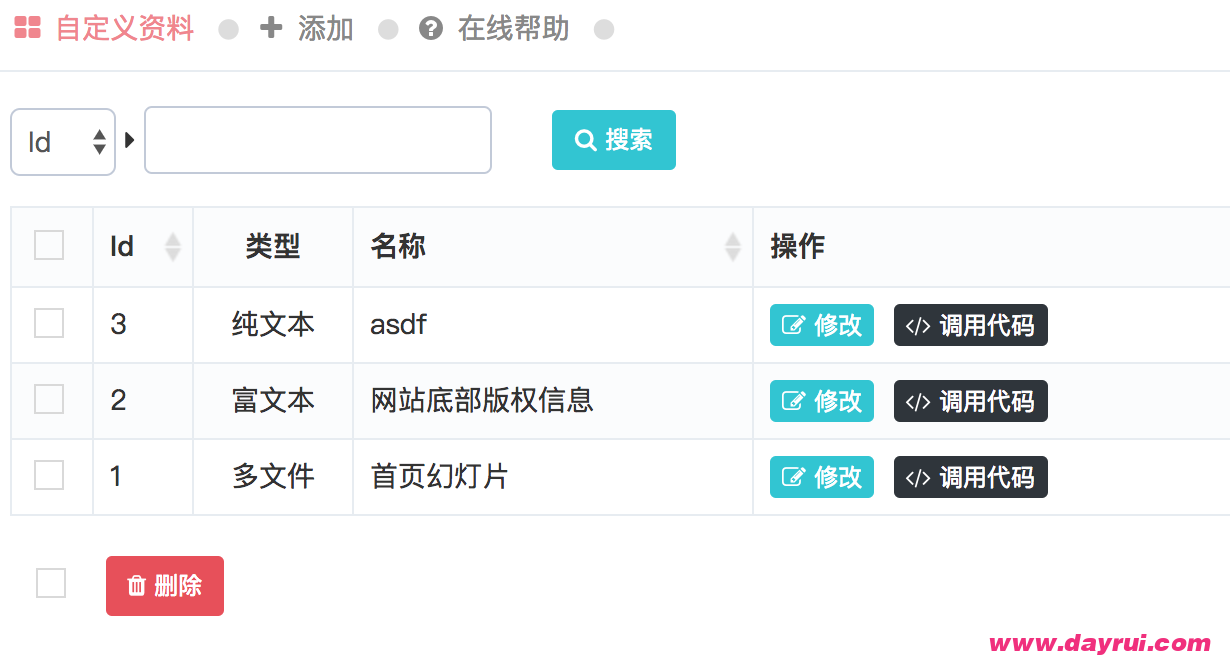Check the box for row asdf

(x=49, y=323)
